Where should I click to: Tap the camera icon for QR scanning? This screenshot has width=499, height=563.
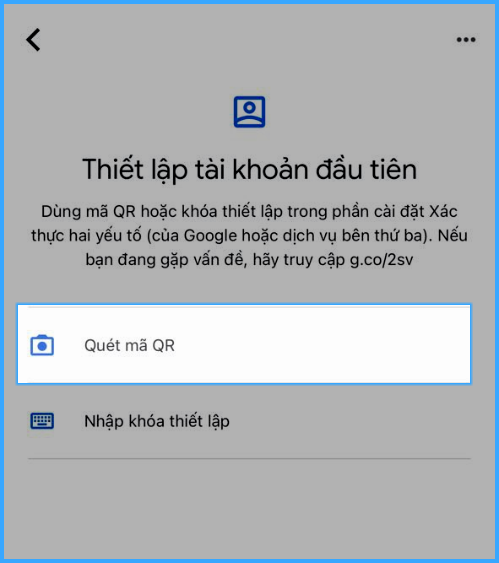tap(42, 345)
